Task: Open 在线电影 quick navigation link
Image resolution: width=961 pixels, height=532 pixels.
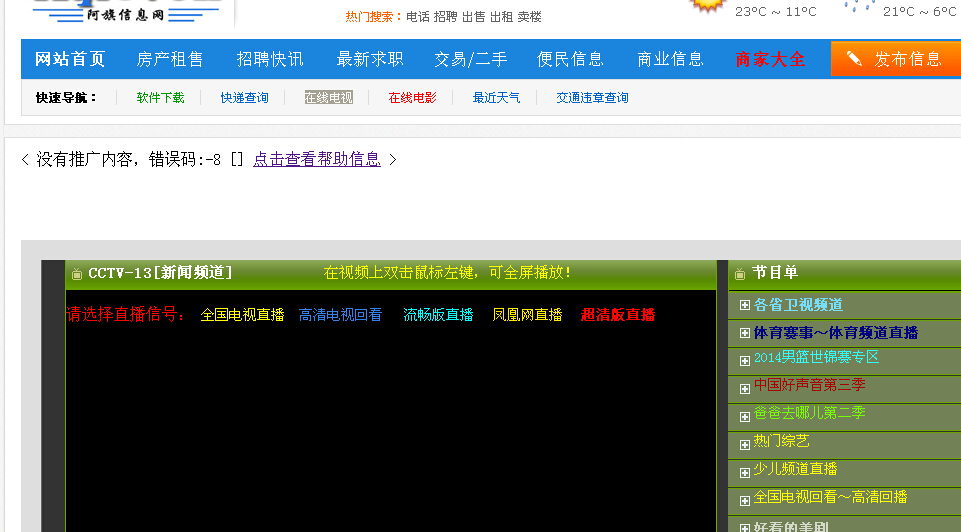Action: pos(412,98)
